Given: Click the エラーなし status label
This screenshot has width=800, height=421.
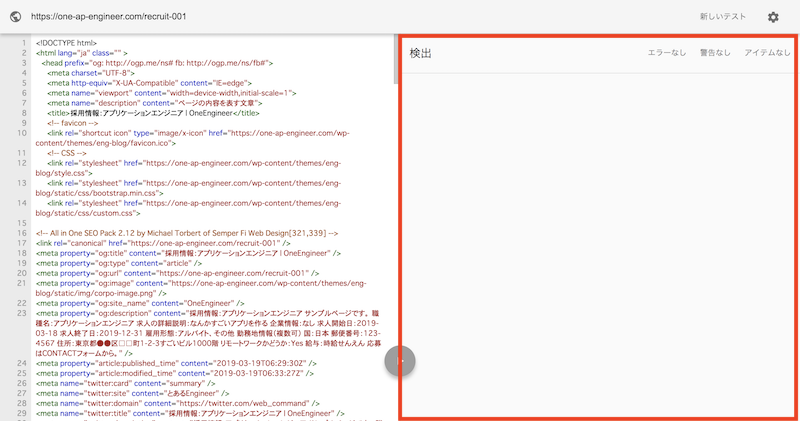Looking at the screenshot, I should point(667,53).
